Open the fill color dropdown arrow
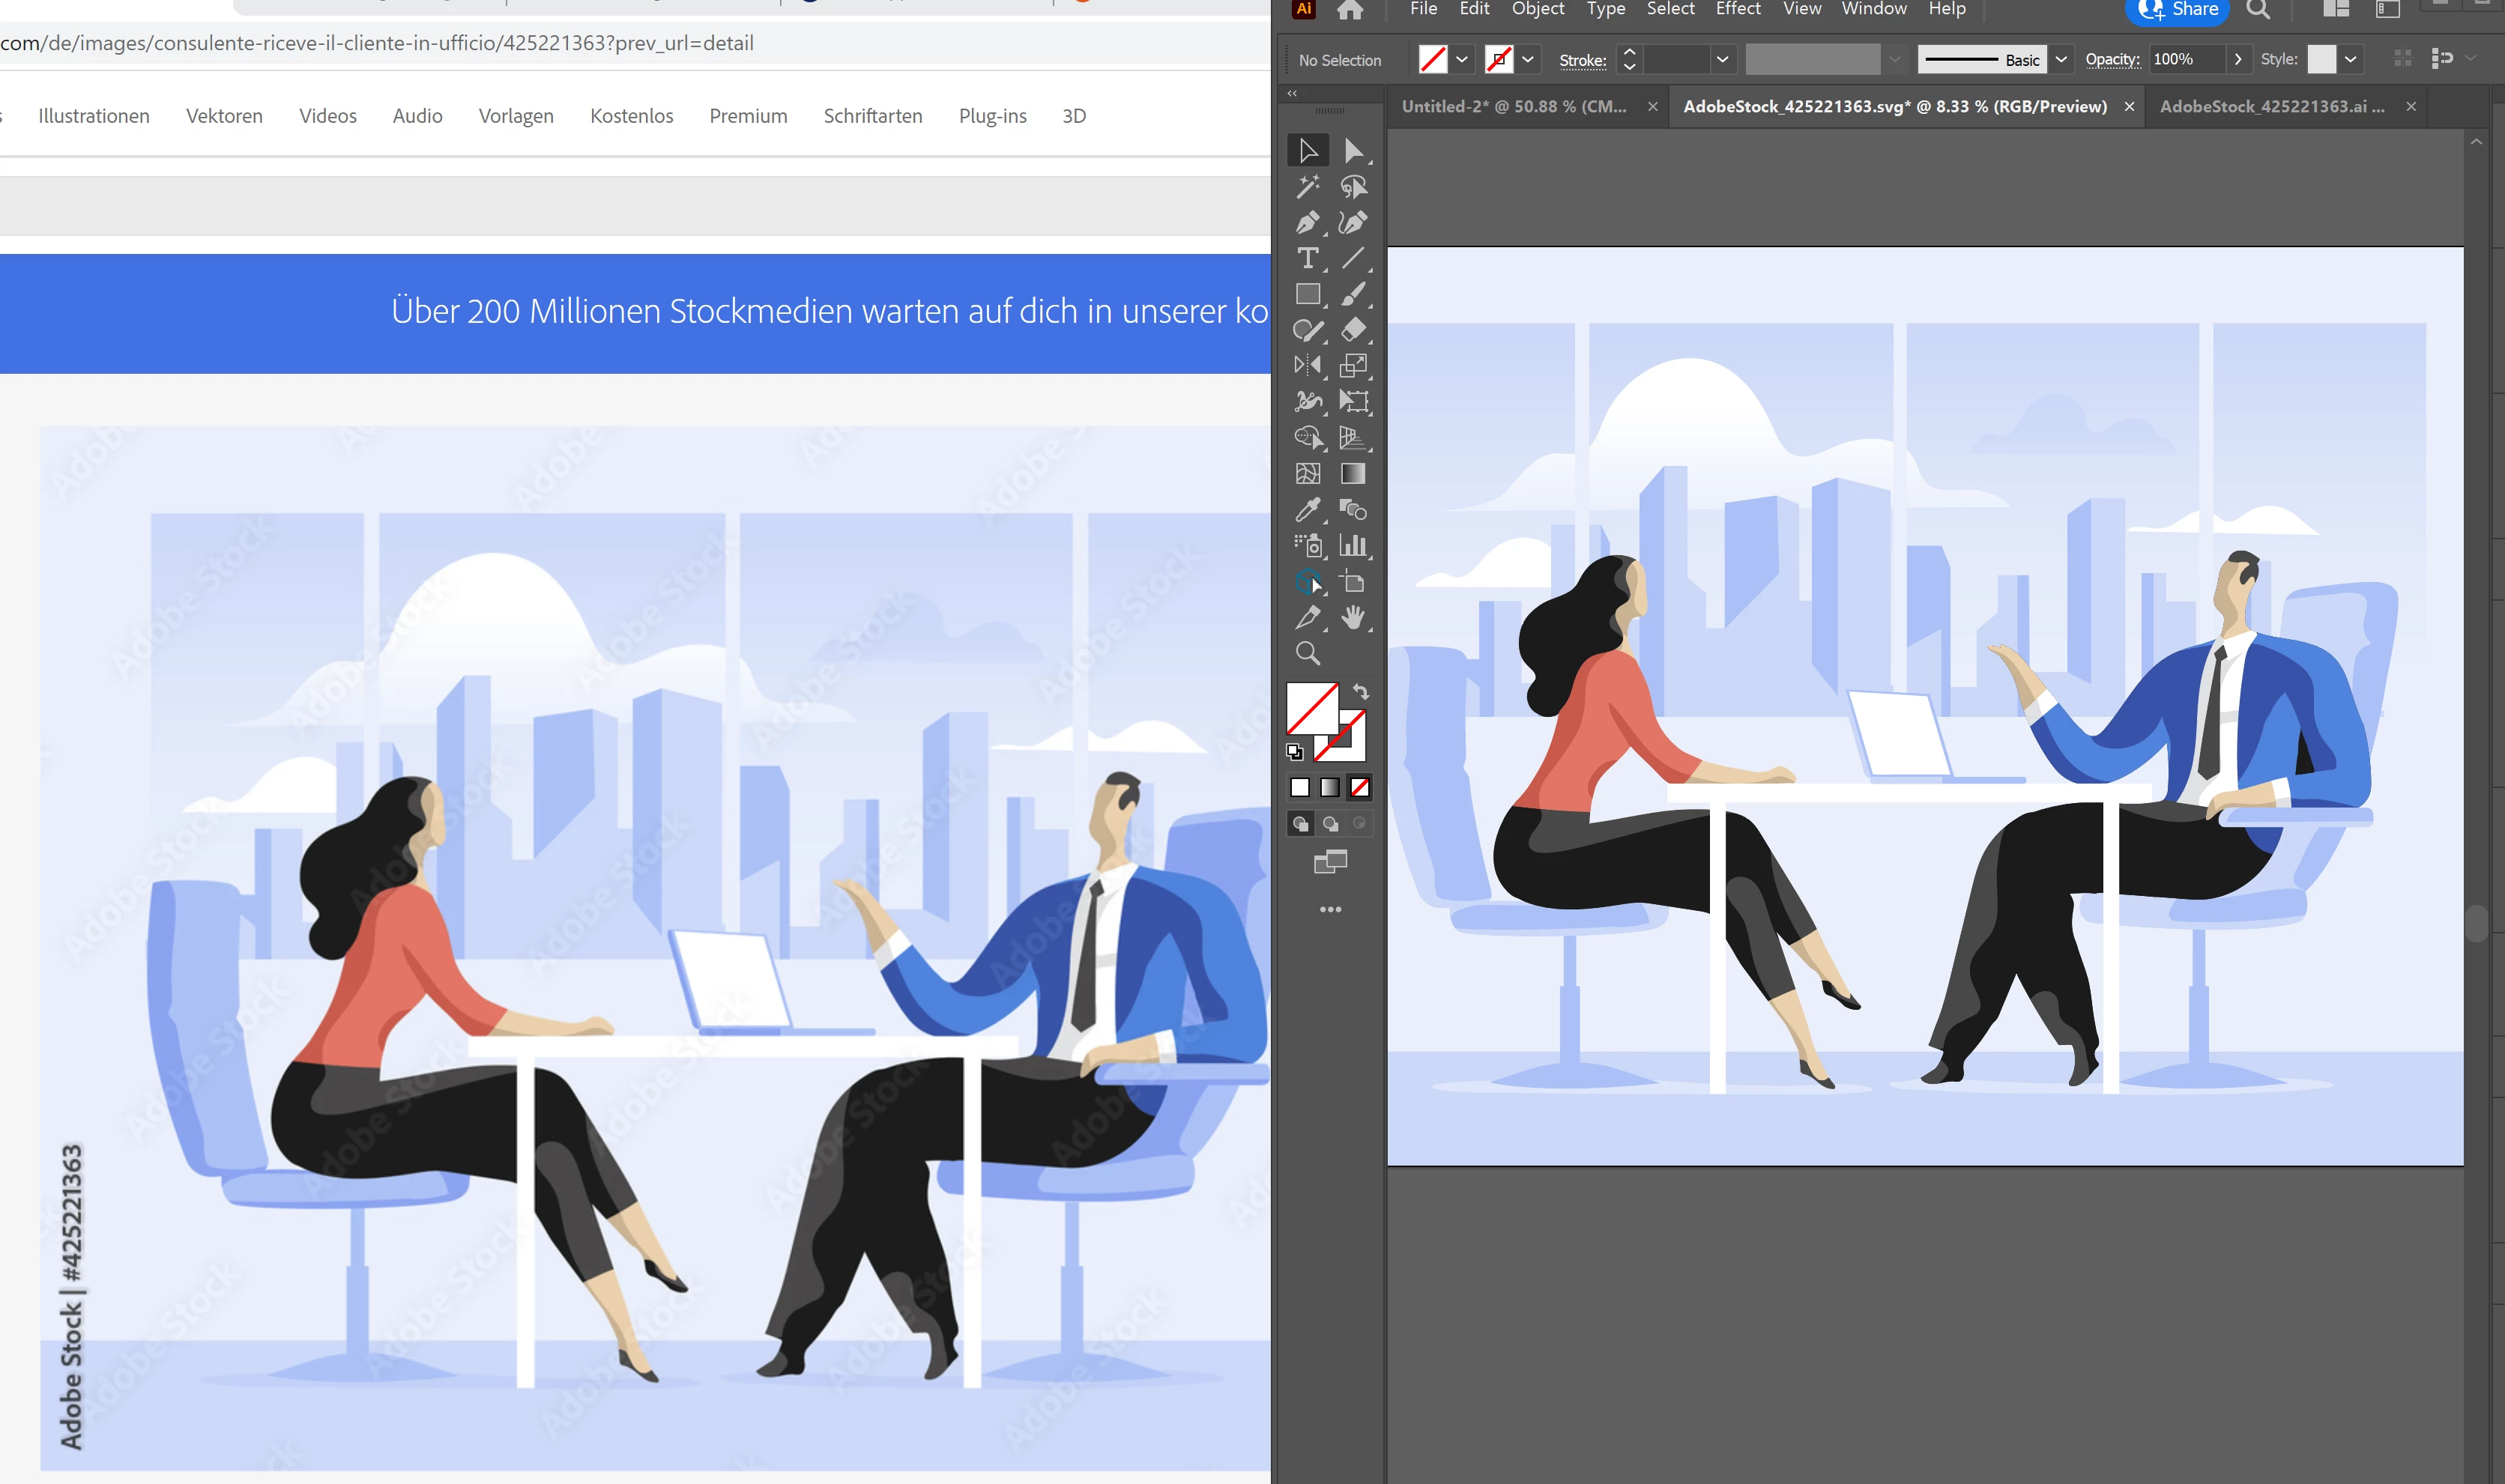The width and height of the screenshot is (2505, 1484). (x=1462, y=60)
